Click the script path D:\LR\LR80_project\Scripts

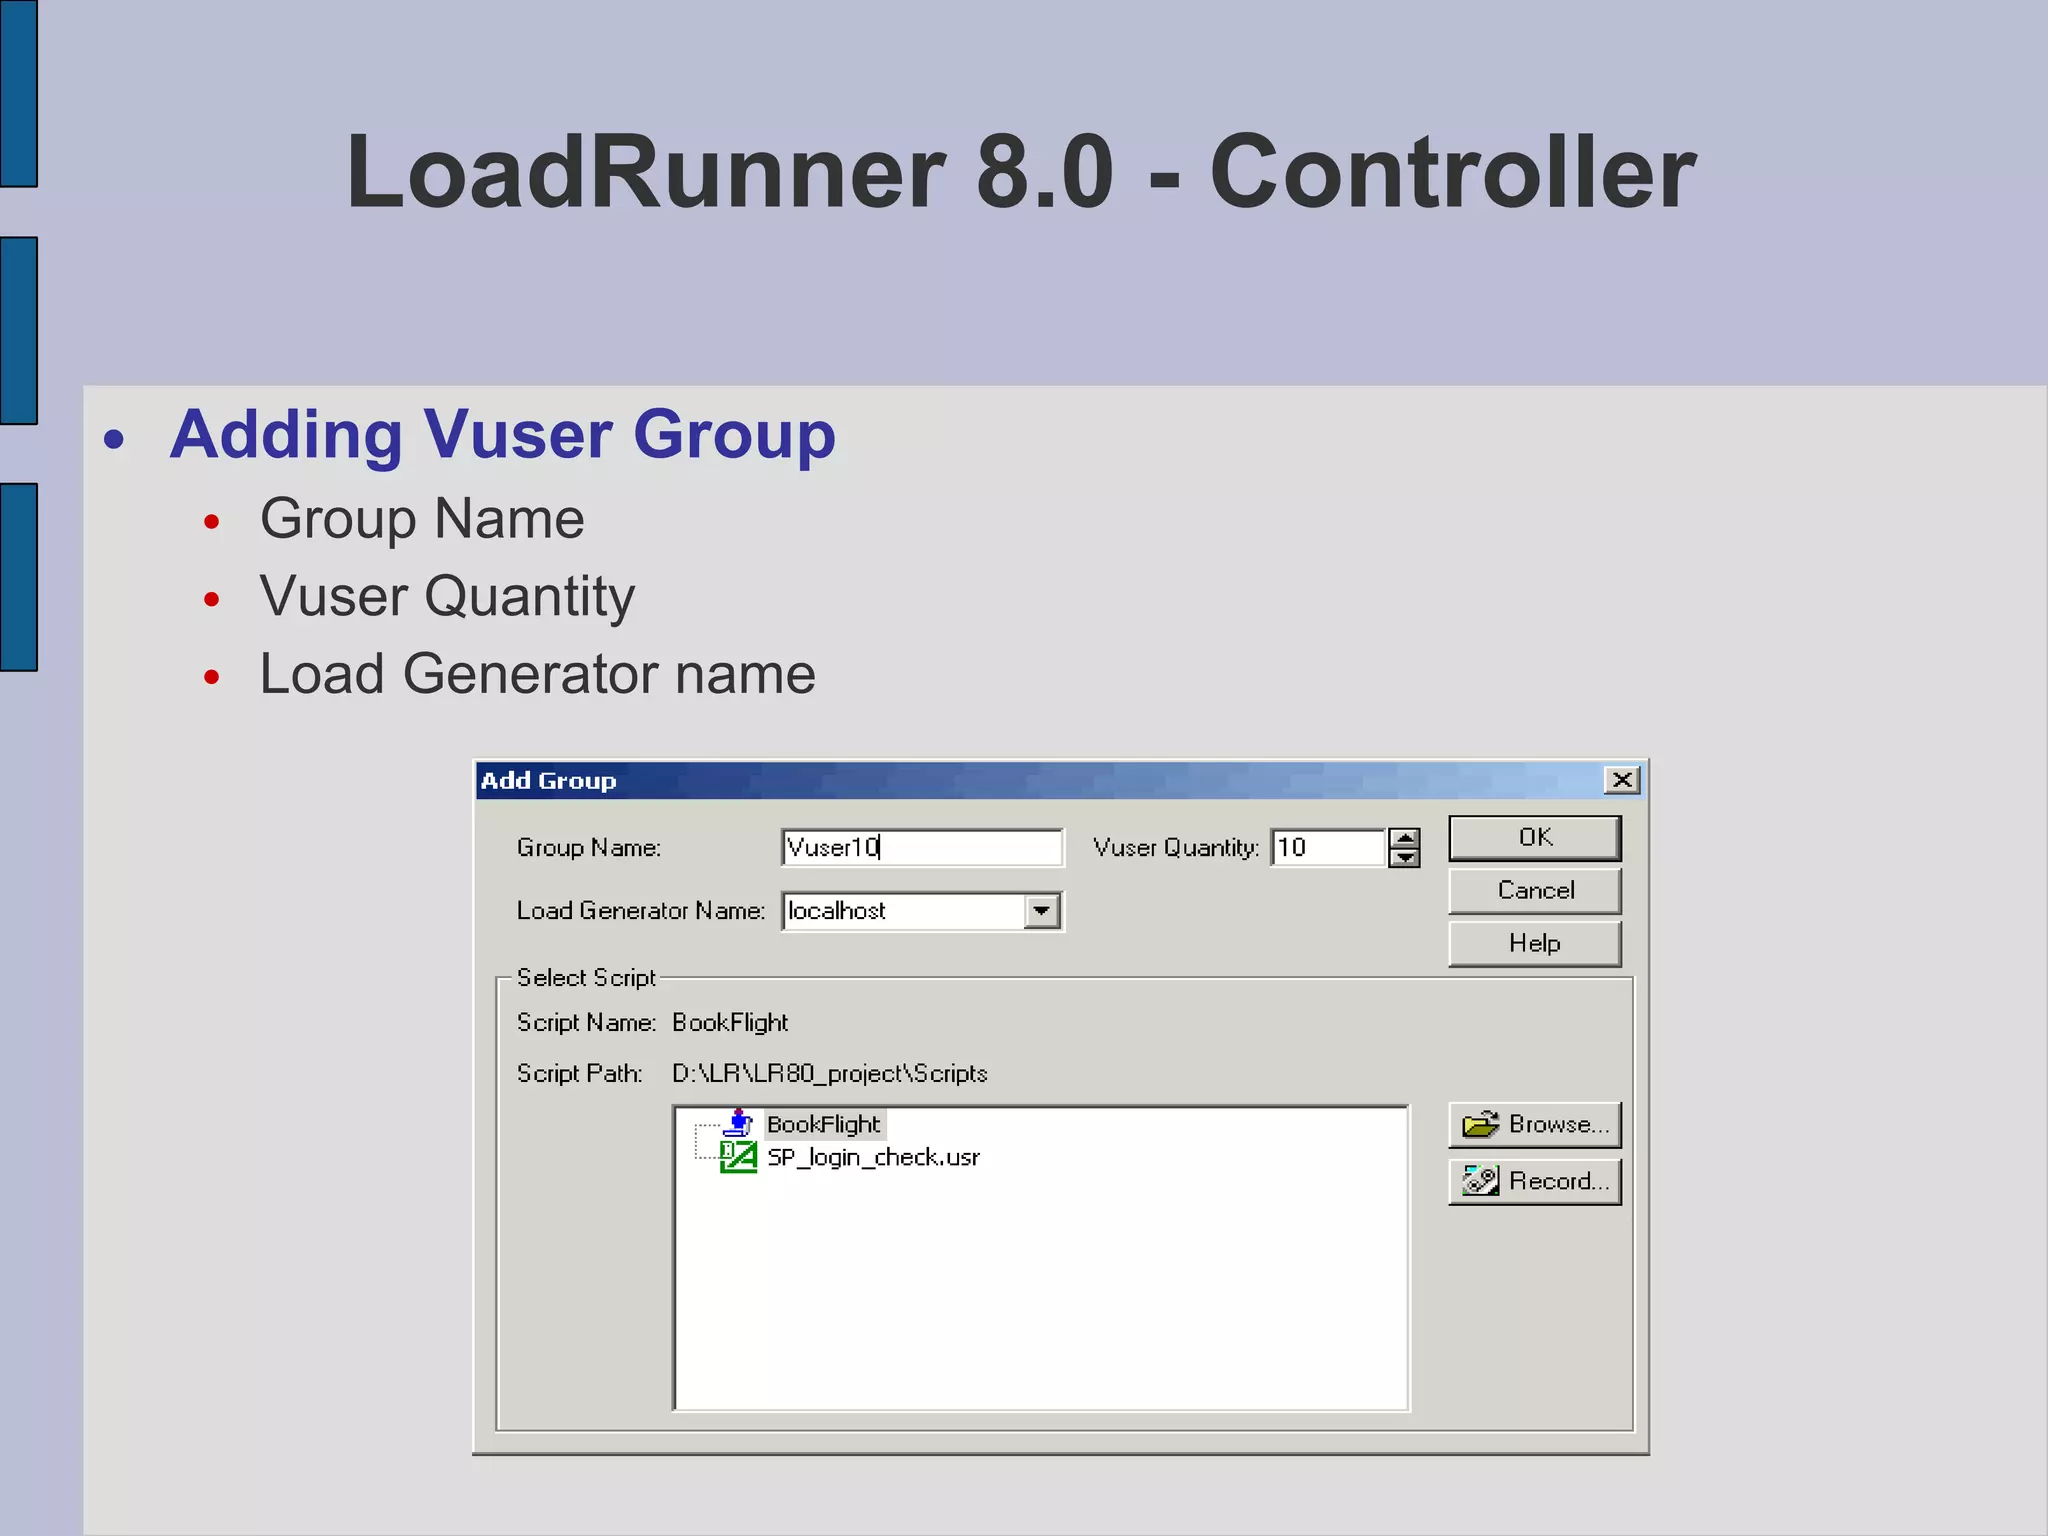[x=829, y=1073]
